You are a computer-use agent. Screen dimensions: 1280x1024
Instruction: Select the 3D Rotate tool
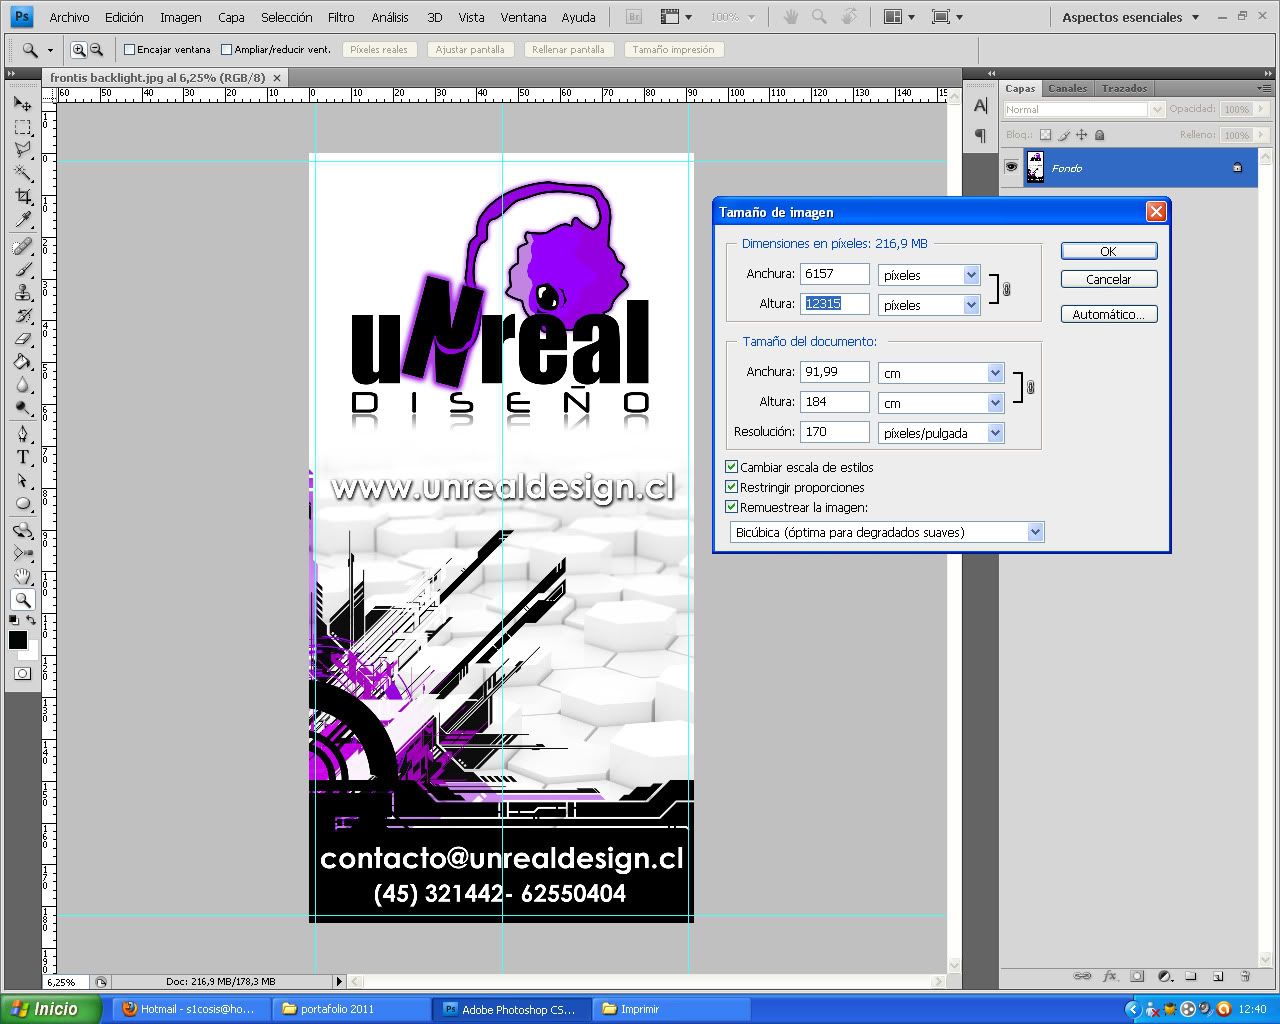click(22, 530)
